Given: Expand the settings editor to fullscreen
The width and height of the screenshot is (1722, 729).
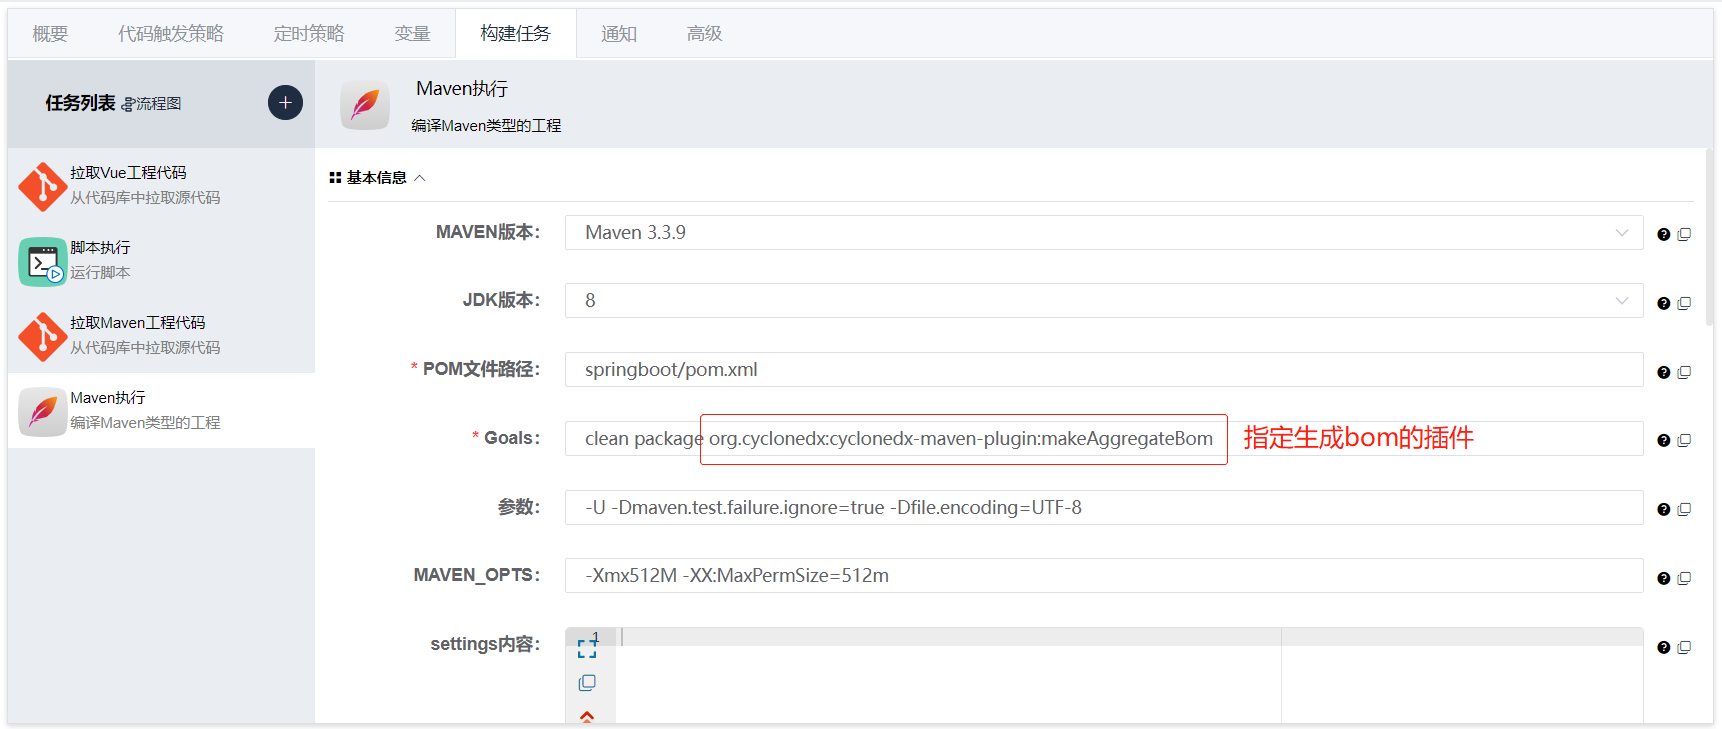Looking at the screenshot, I should click(x=587, y=648).
